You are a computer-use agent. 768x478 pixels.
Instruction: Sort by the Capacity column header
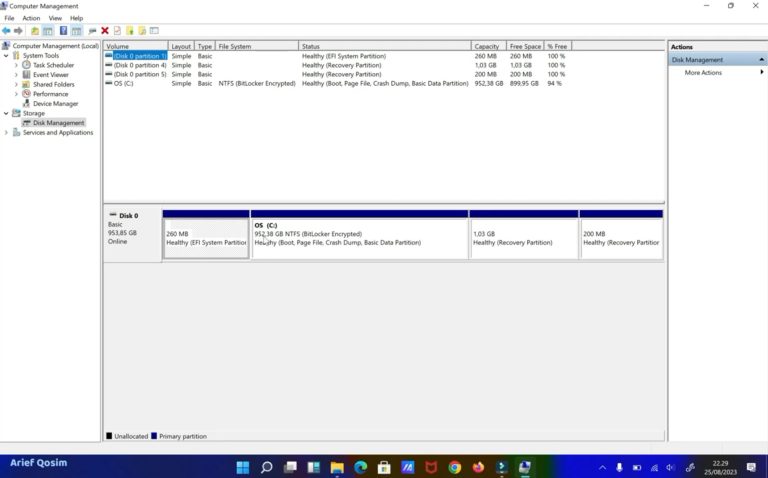(x=488, y=46)
